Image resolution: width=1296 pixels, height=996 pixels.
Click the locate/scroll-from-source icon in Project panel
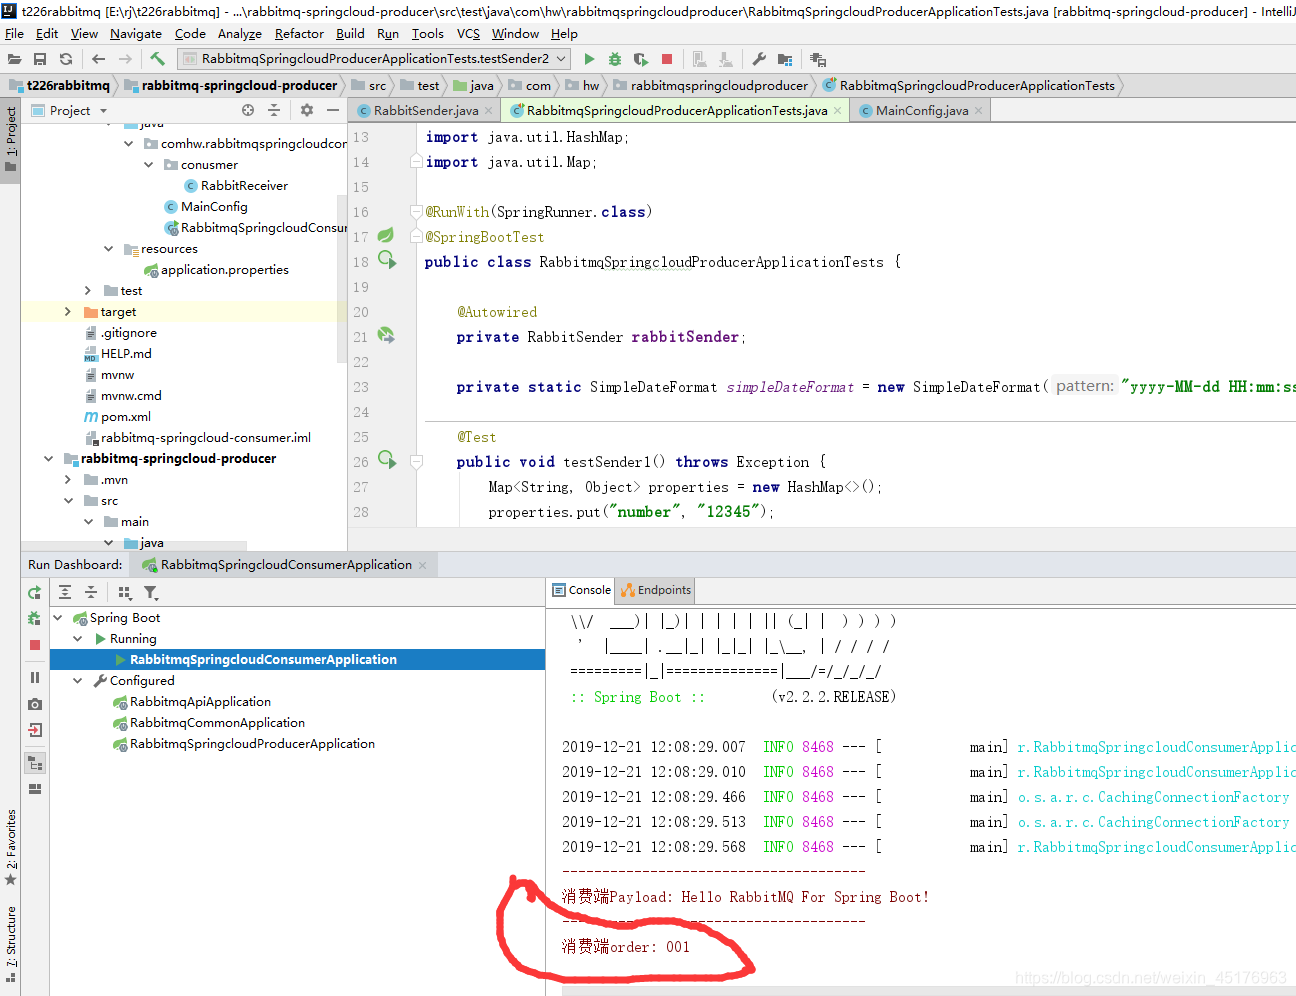tap(248, 110)
